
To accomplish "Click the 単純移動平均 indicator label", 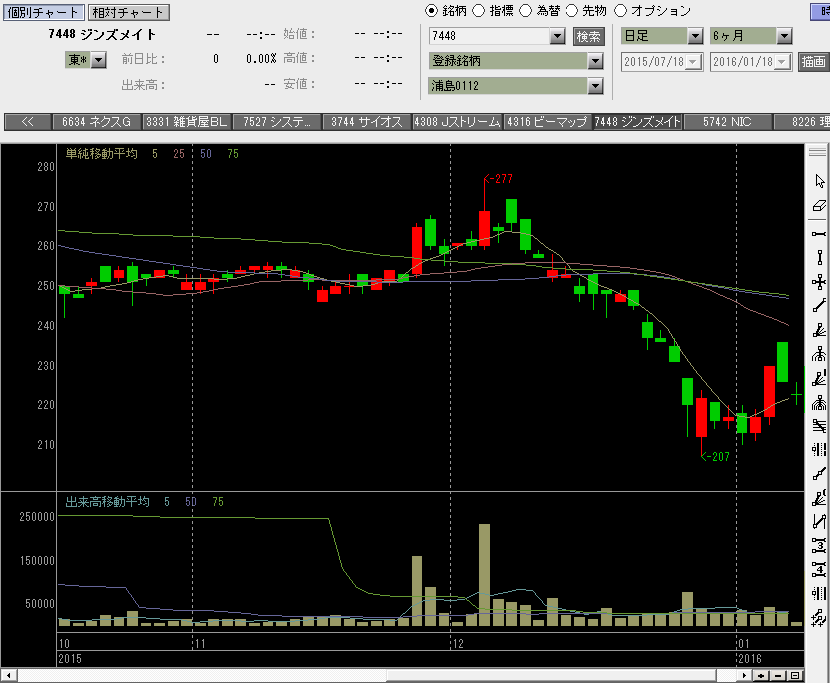I will (x=101, y=154).
